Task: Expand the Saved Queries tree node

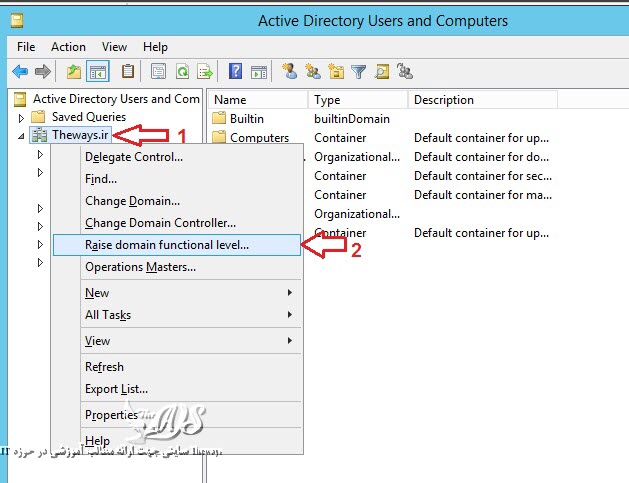Action: (x=21, y=117)
